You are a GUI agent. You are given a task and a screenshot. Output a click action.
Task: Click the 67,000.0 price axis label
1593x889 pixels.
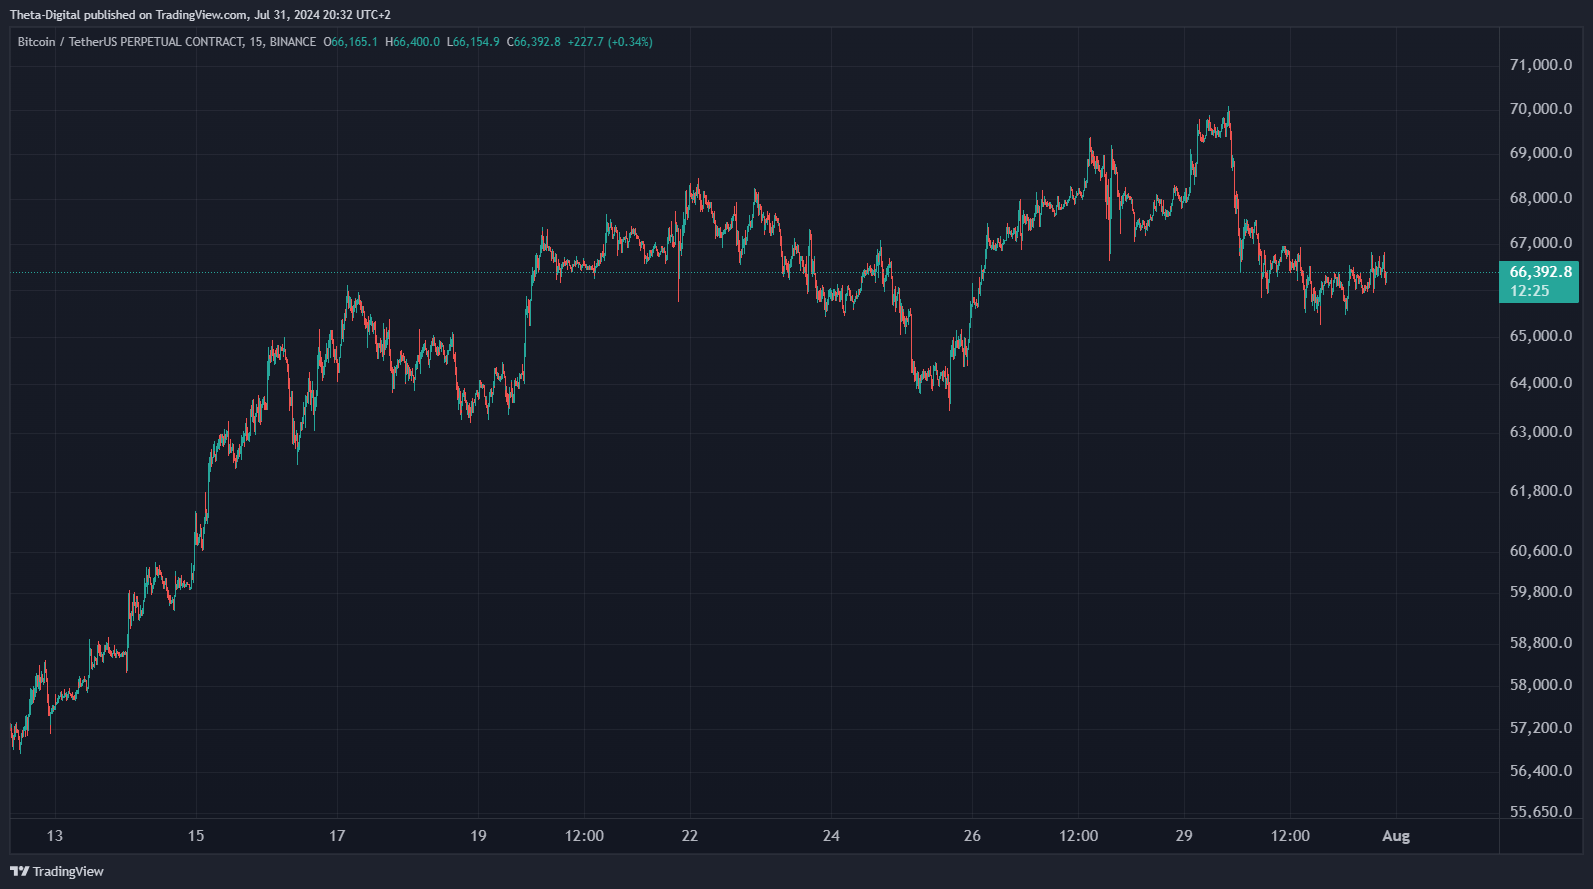pyautogui.click(x=1541, y=243)
